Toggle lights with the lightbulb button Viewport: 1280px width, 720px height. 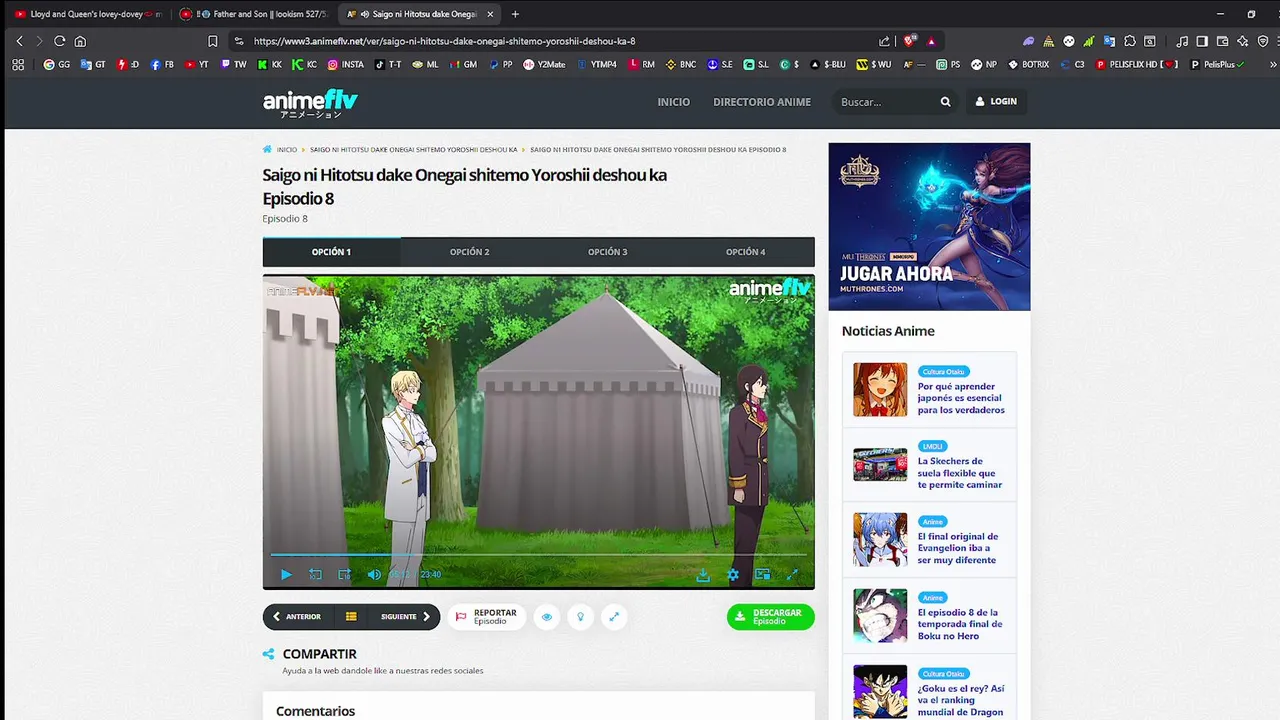tap(580, 617)
